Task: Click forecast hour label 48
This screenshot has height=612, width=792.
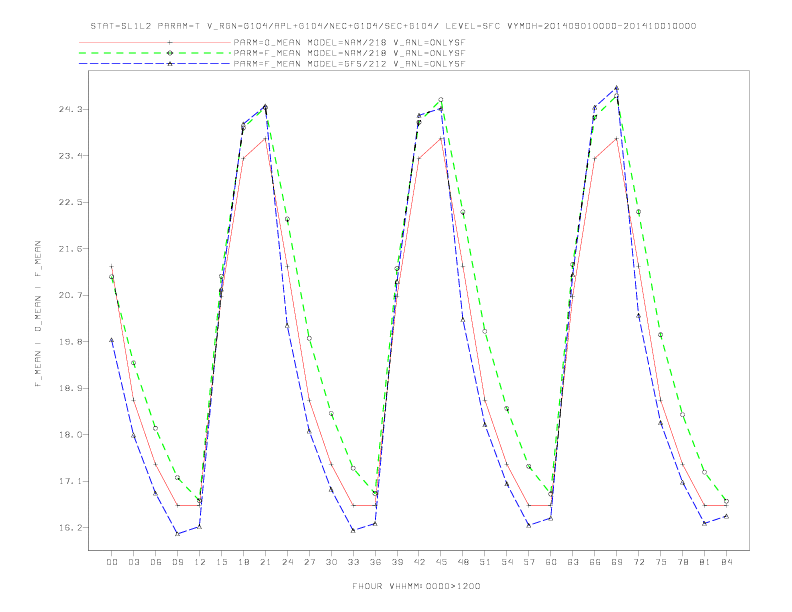Action: click(463, 562)
